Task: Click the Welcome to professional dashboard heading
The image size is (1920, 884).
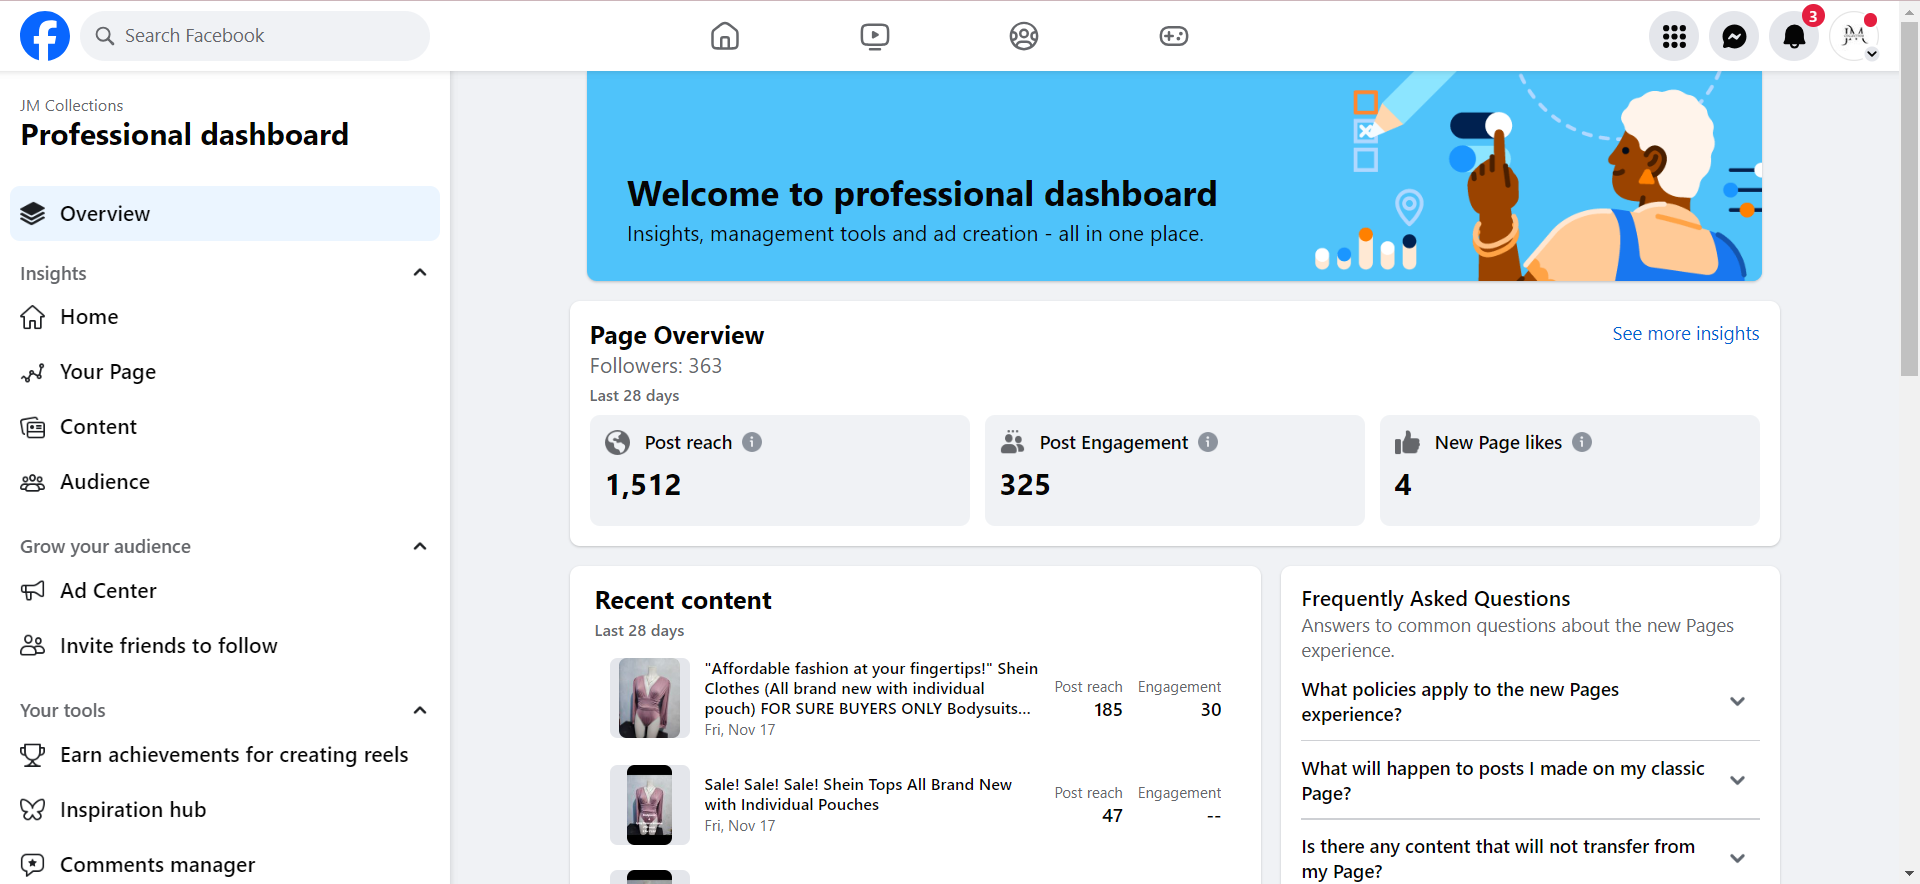Action: [922, 194]
